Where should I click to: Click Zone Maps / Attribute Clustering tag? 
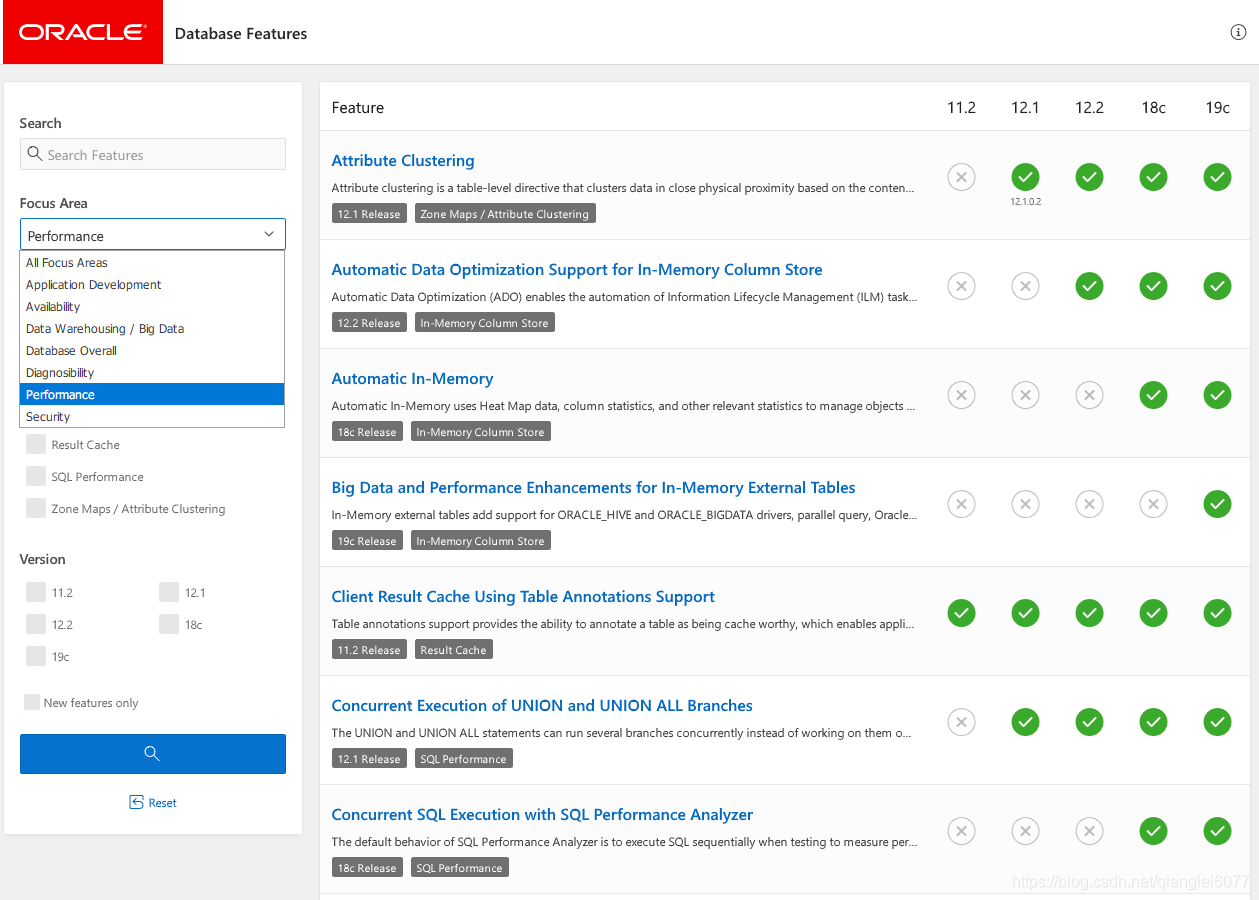tap(505, 214)
